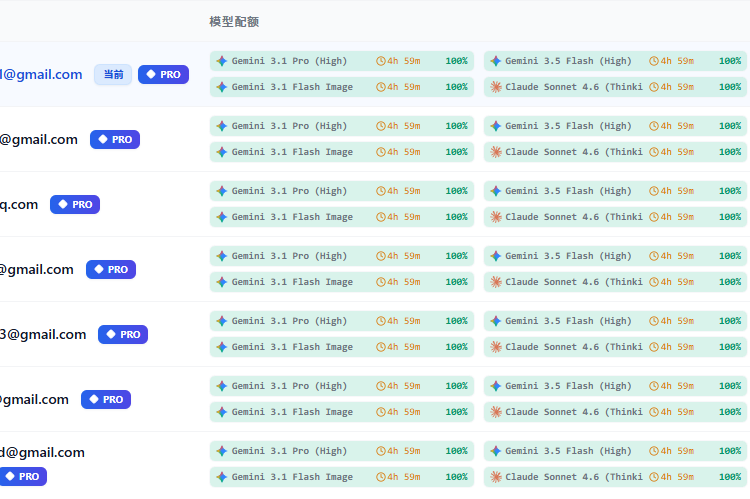Click clock icon of Flash Image, d@gmail.com row

380,477
